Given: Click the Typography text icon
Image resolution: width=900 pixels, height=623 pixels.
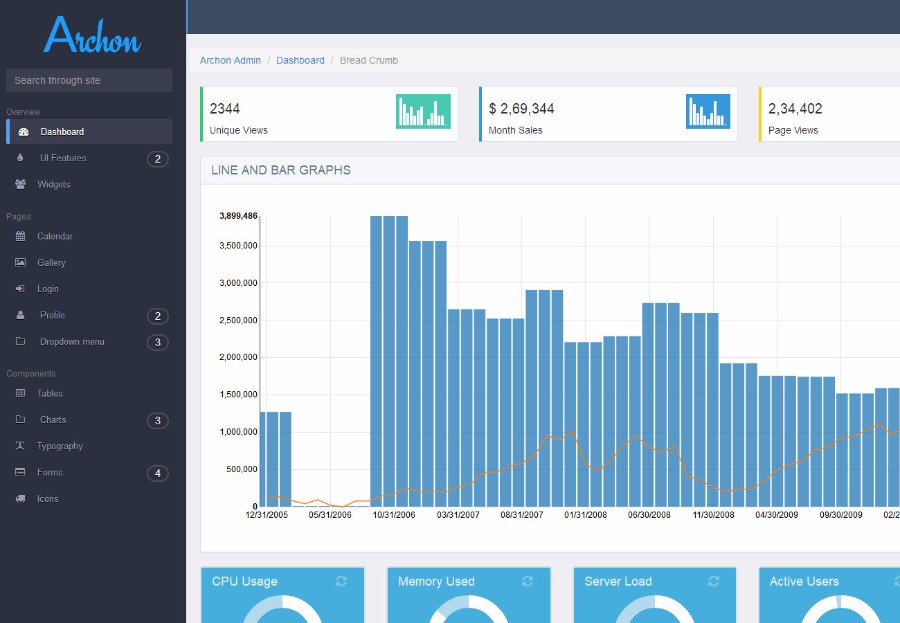Looking at the screenshot, I should [x=20, y=446].
